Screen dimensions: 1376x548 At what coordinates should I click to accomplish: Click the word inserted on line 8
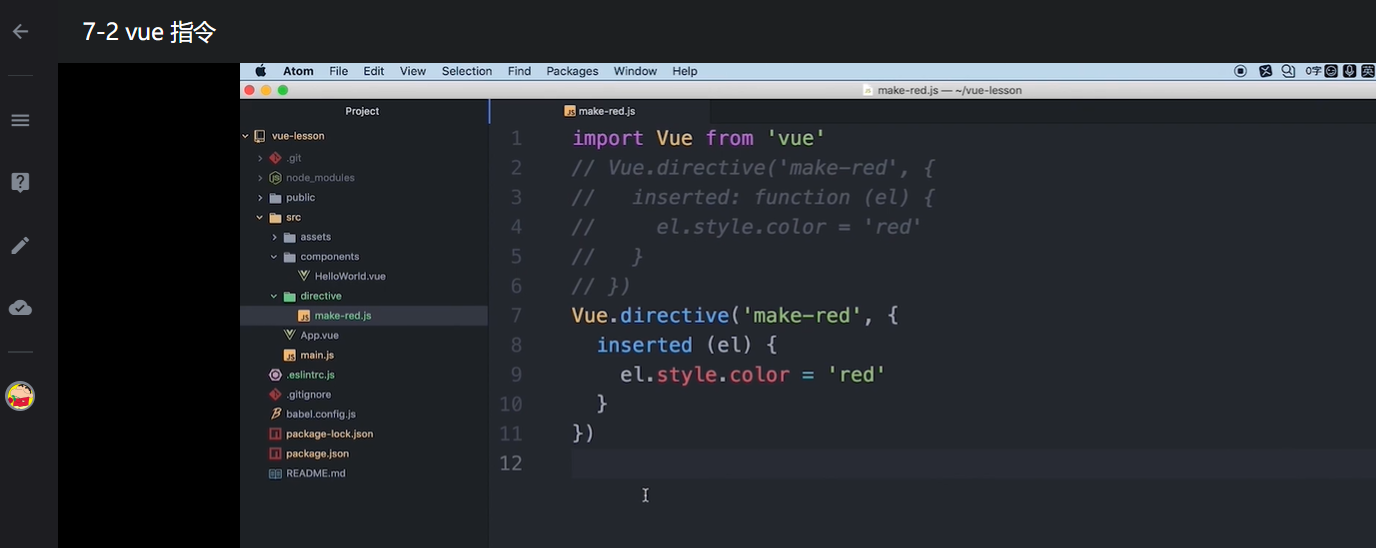point(644,344)
